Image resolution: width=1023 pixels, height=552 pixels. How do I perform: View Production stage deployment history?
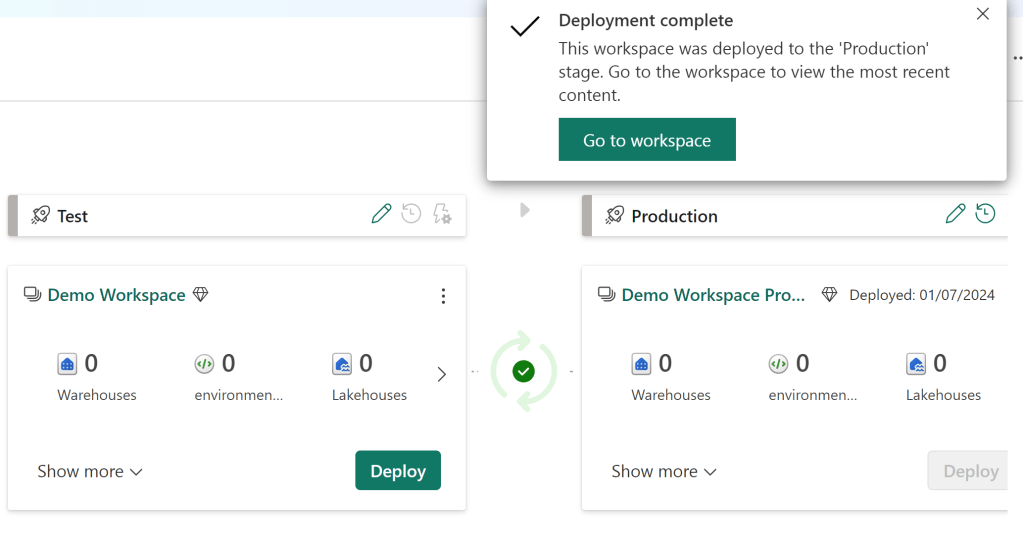(x=985, y=214)
